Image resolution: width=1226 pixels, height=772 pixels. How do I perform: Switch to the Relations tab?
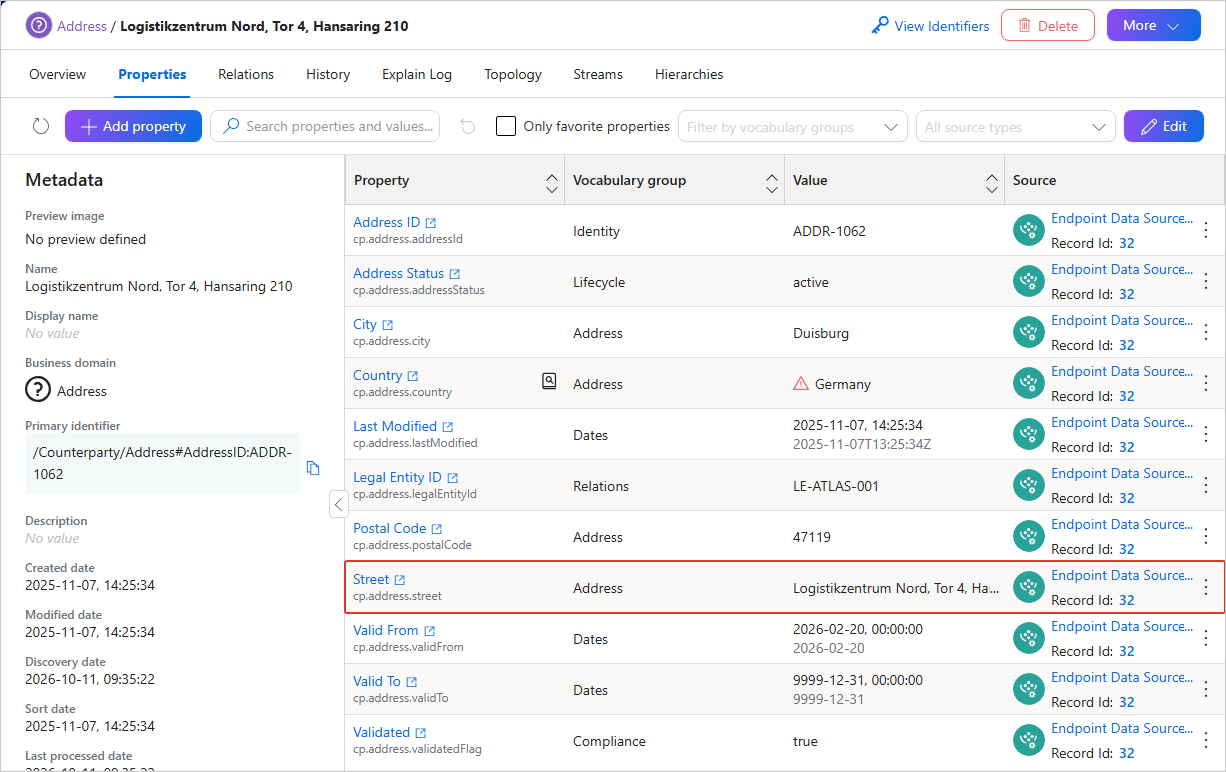pos(246,74)
